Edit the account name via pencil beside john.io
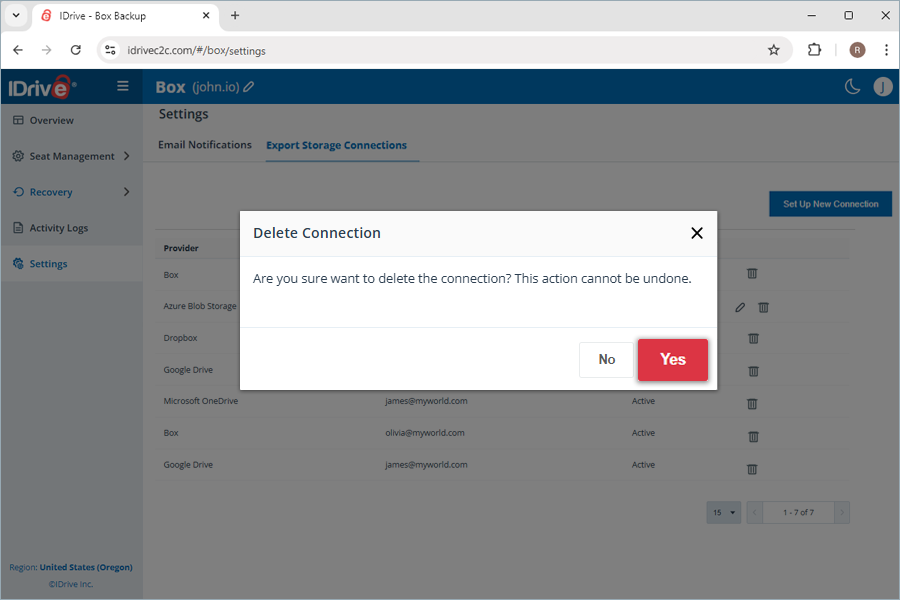This screenshot has width=900, height=600. click(x=247, y=87)
